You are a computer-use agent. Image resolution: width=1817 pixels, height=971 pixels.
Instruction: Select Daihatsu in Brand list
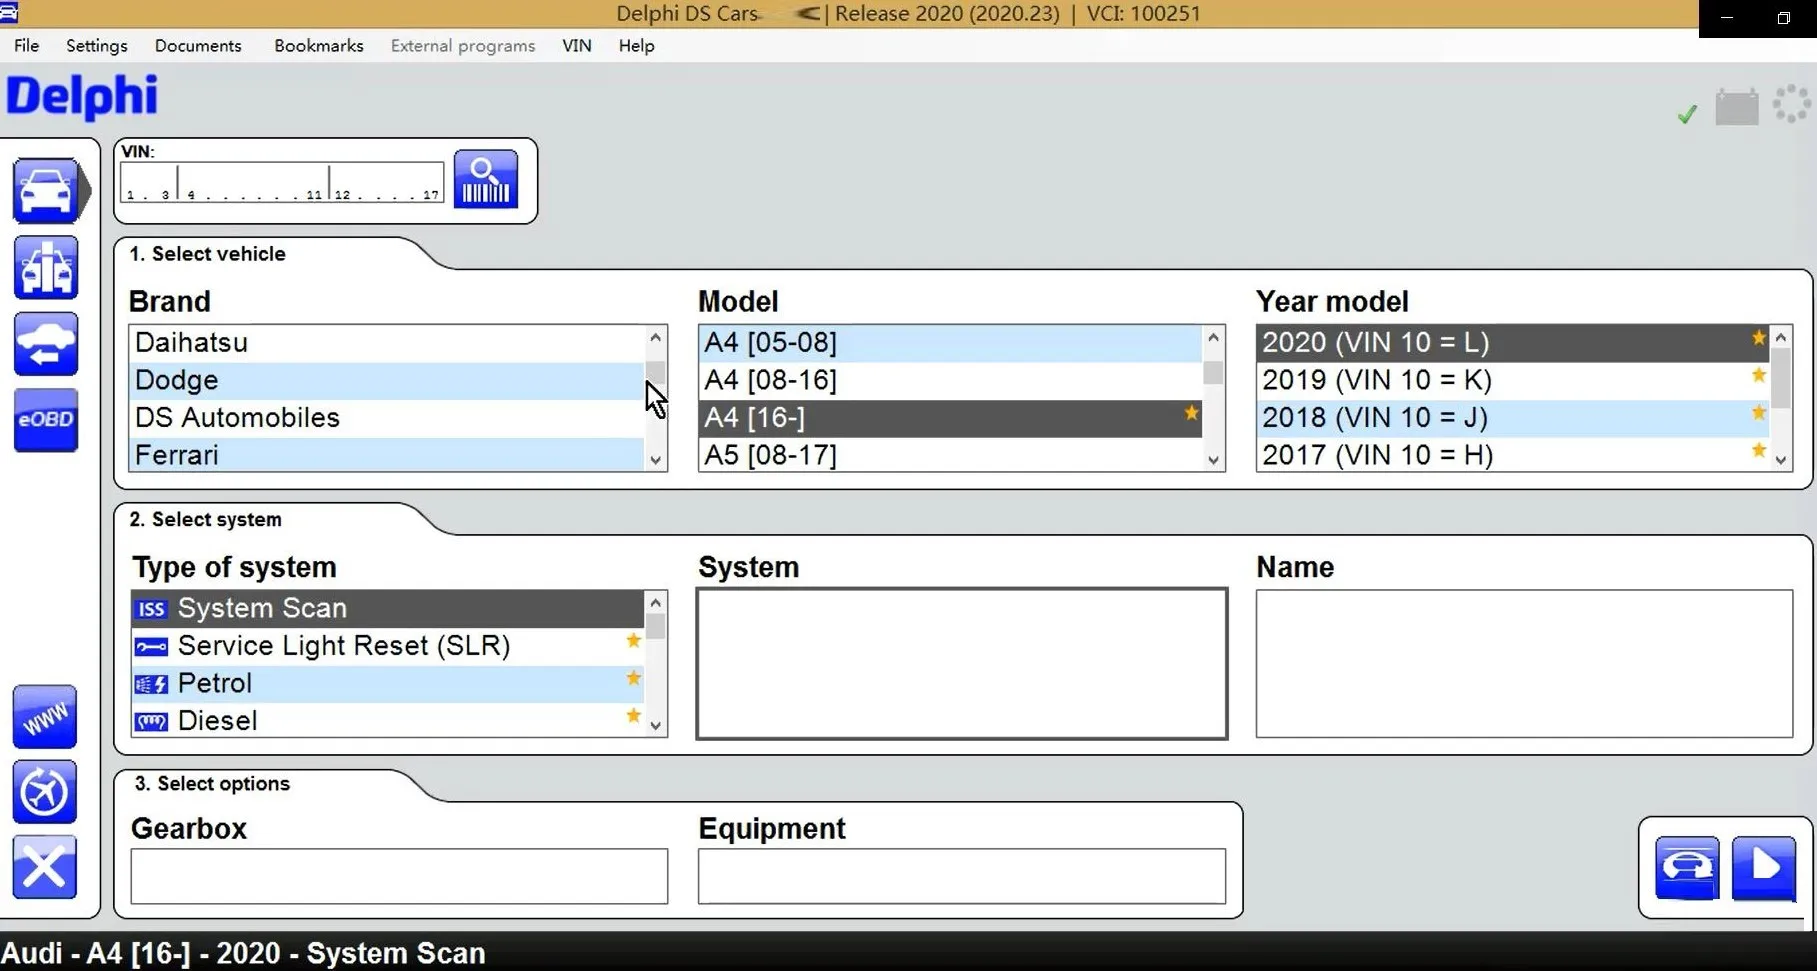pos(387,343)
